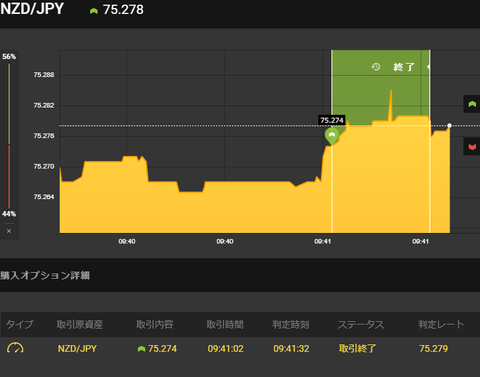The image size is (480, 377).
Task: Click the NZD/JPY title in the header
Action: (32, 9)
